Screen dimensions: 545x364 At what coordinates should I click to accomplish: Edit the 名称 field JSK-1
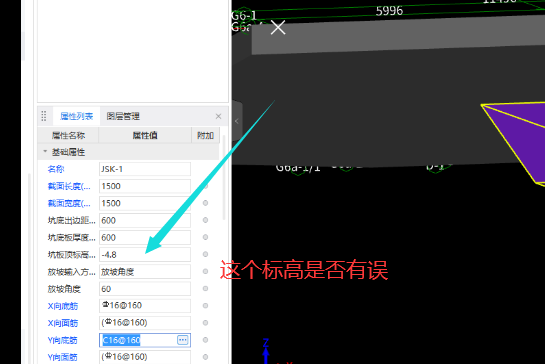pos(145,169)
